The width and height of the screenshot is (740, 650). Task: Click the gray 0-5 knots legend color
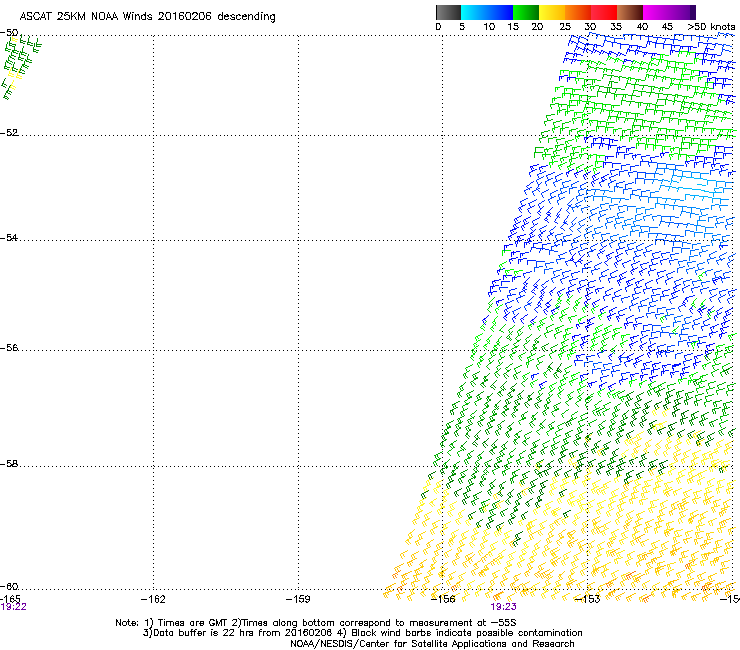point(448,12)
